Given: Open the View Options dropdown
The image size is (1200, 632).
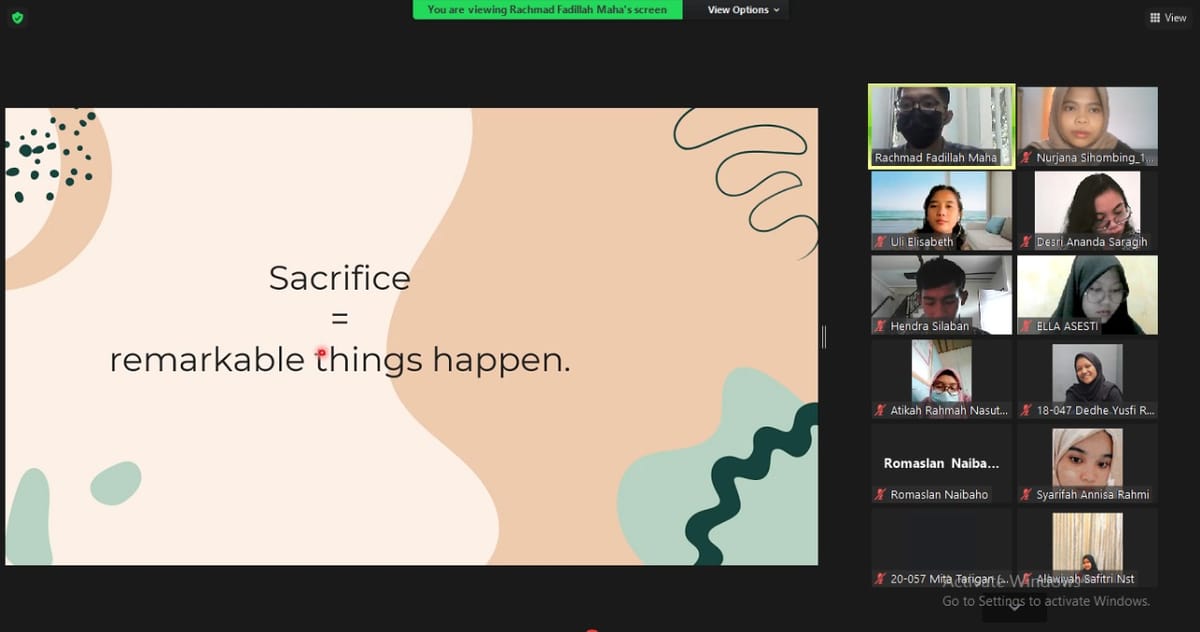Looking at the screenshot, I should point(744,10).
